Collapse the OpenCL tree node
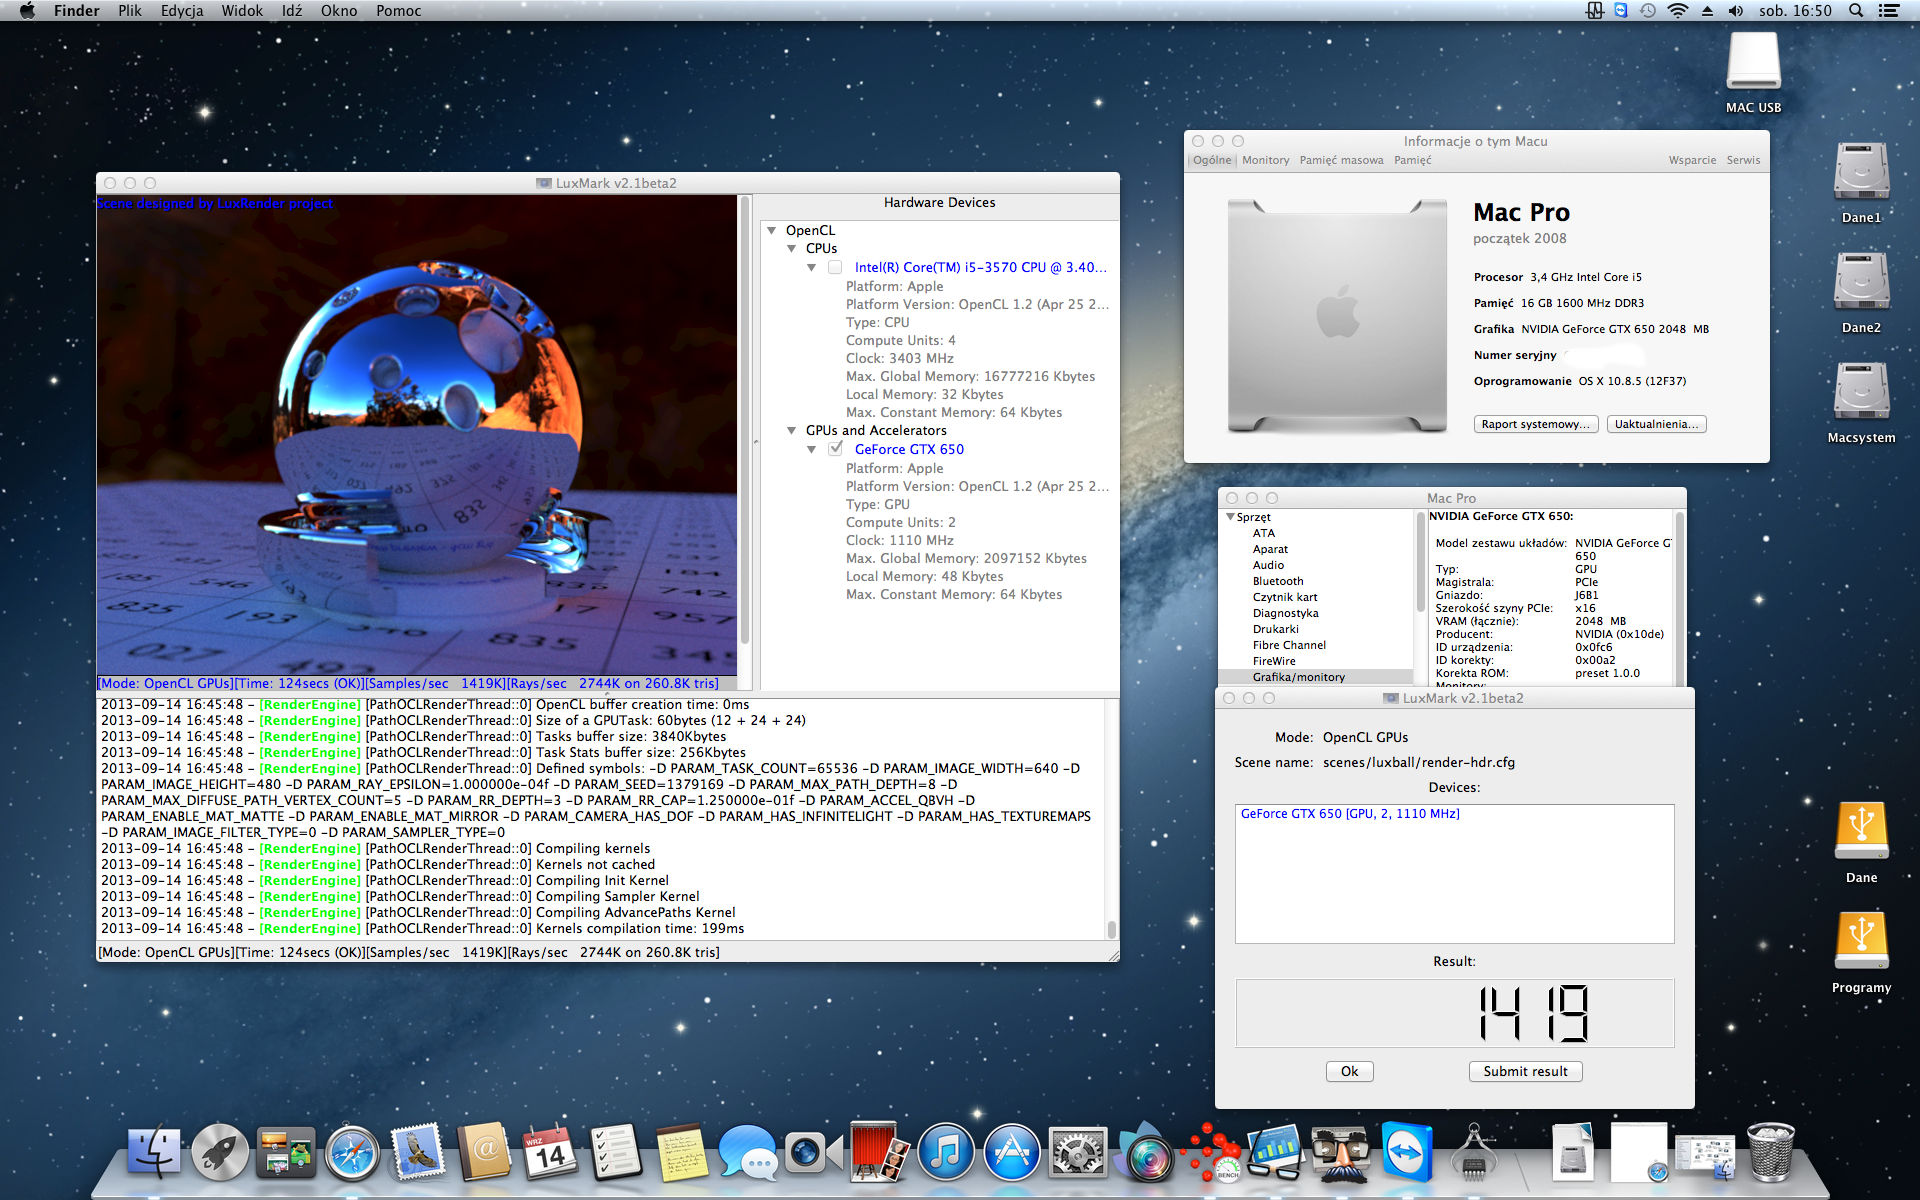This screenshot has width=1920, height=1200. [772, 230]
